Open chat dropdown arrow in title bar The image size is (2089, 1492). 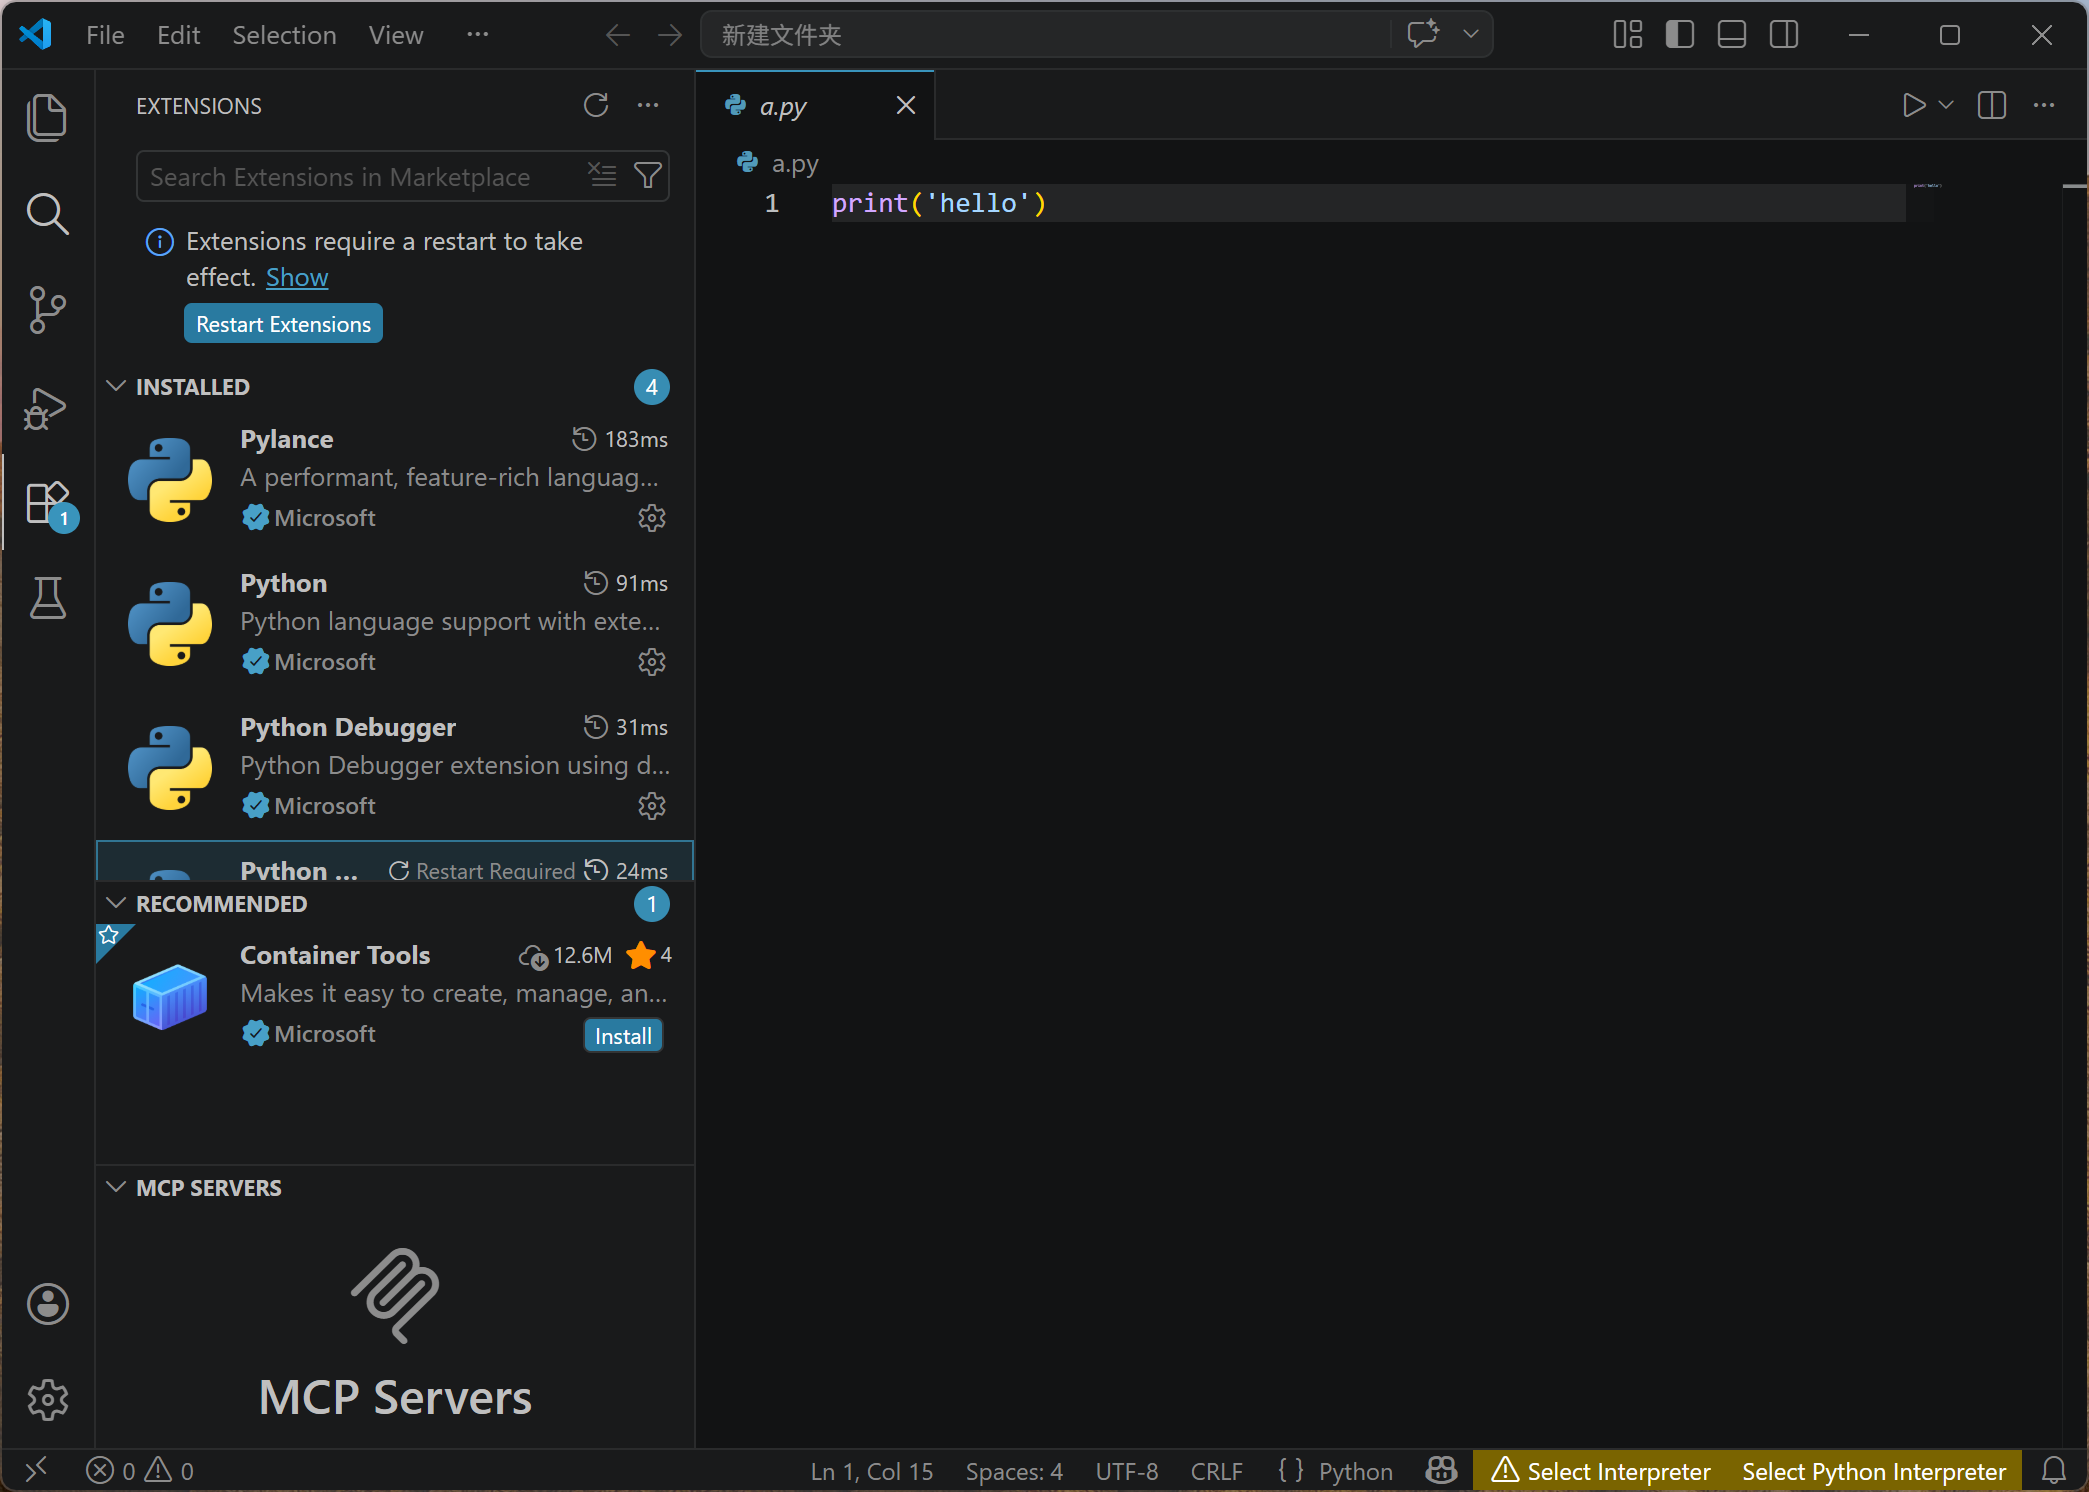(x=1471, y=34)
